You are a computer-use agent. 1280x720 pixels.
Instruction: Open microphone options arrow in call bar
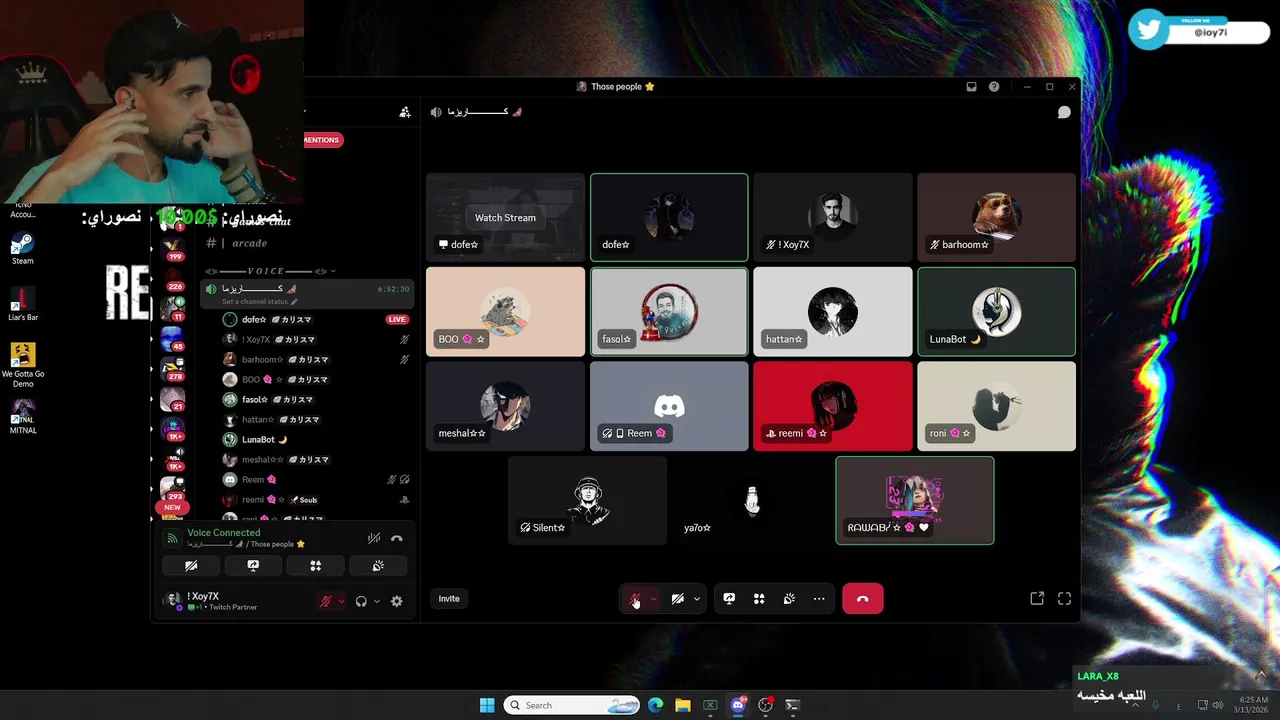[x=654, y=599]
